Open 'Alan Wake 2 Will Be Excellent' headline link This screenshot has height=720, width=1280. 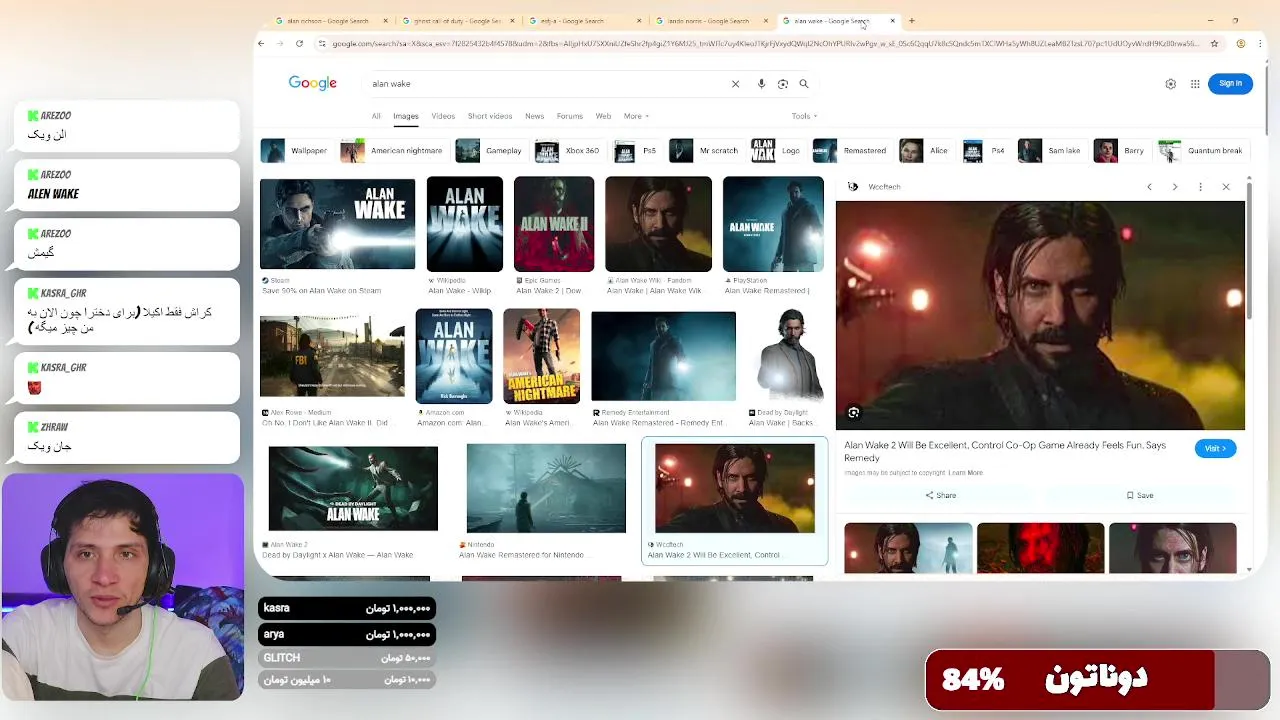1005,451
